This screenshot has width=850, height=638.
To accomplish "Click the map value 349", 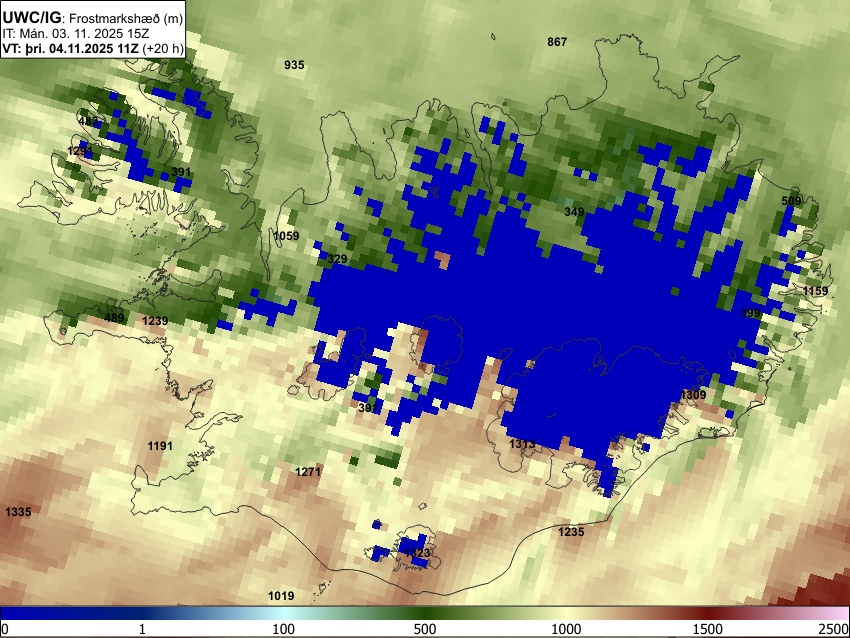I will (575, 212).
